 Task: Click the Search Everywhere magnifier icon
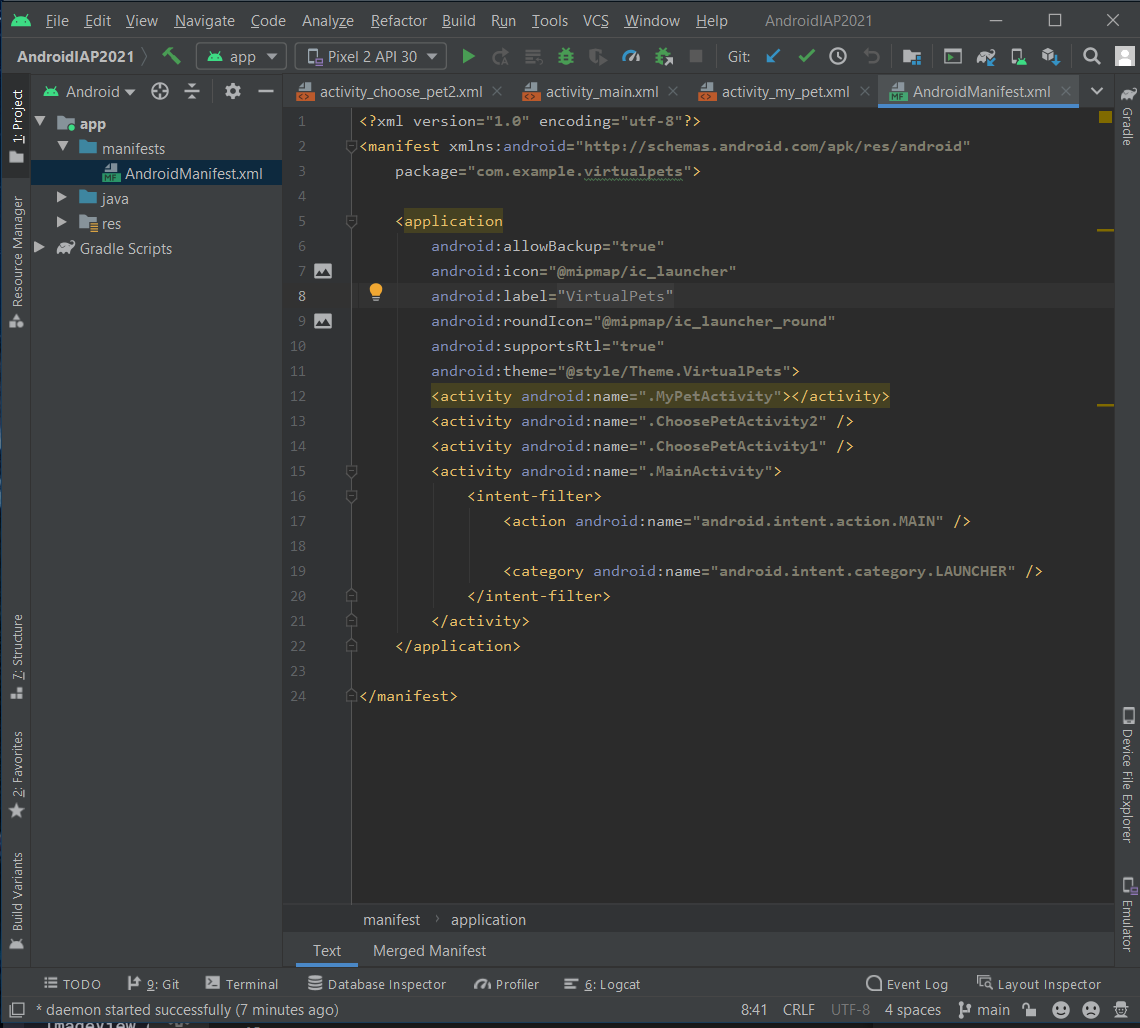pos(1092,57)
